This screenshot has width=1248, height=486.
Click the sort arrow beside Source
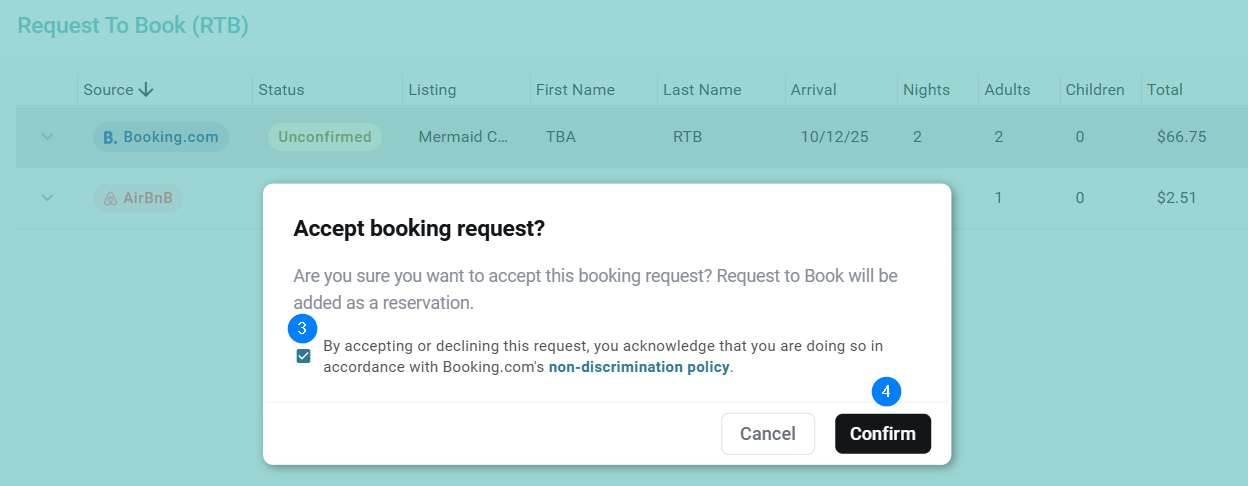pyautogui.click(x=146, y=90)
